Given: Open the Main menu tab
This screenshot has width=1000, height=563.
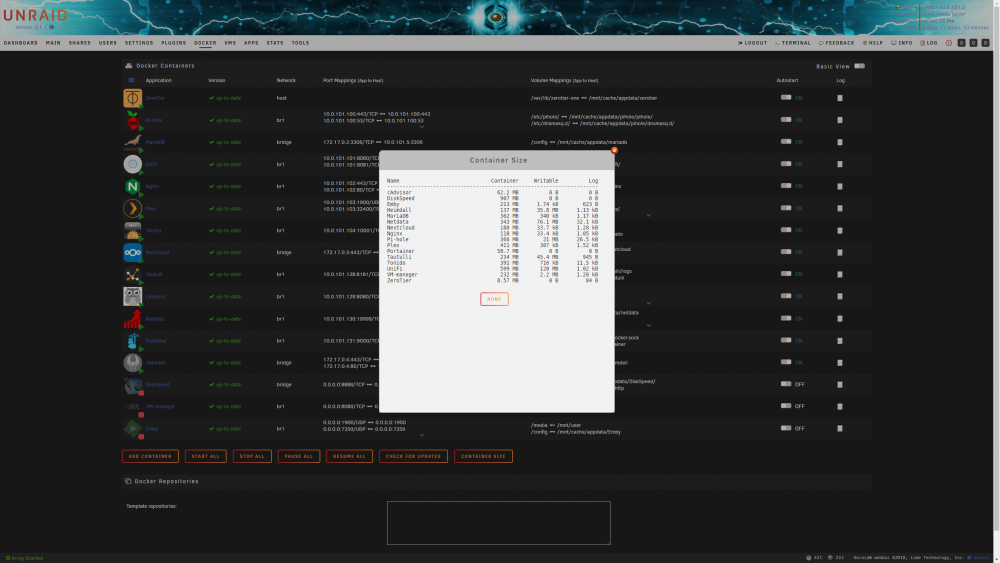Looking at the screenshot, I should [53, 43].
